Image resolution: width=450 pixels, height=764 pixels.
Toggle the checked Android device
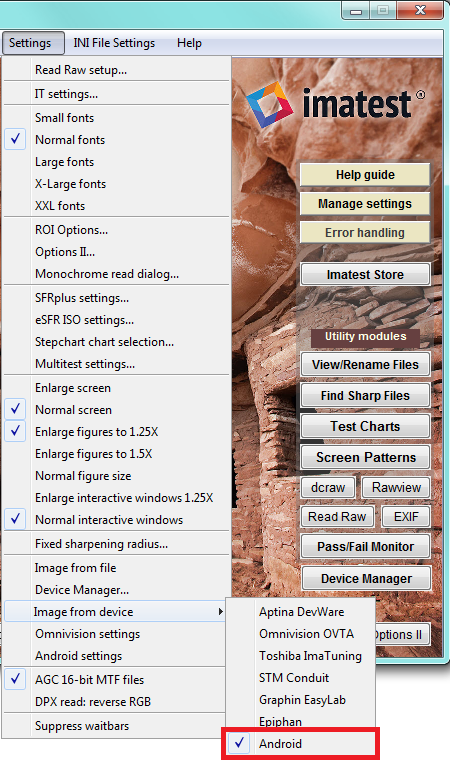[x=301, y=743]
